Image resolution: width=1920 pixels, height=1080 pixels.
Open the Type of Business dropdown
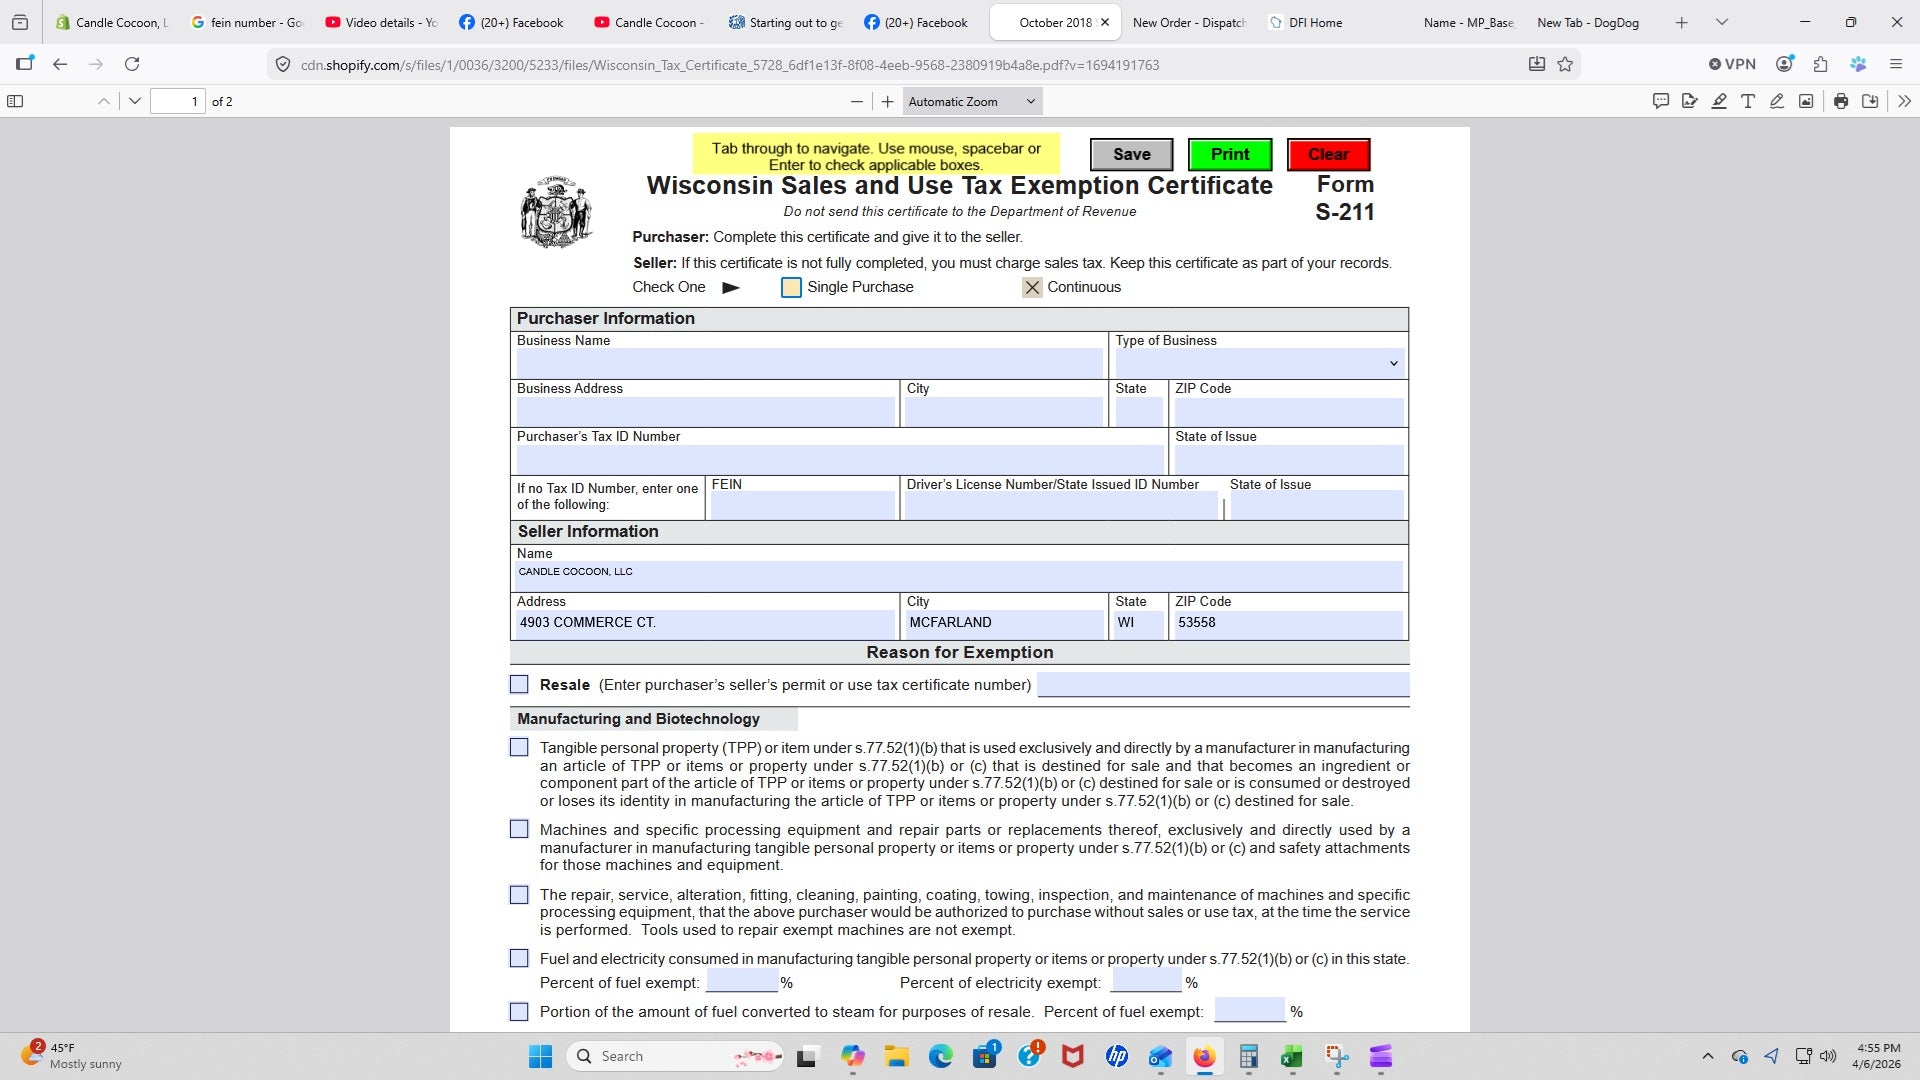(1392, 363)
